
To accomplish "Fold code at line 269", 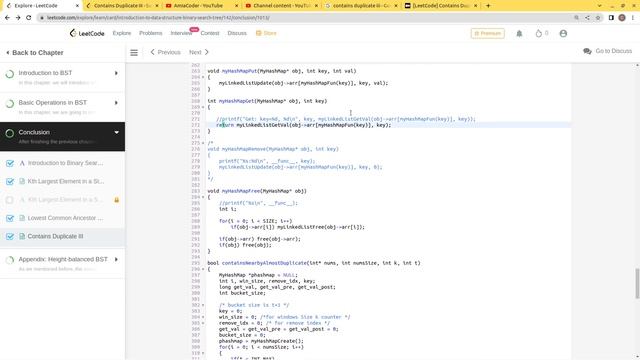I will (203, 107).
